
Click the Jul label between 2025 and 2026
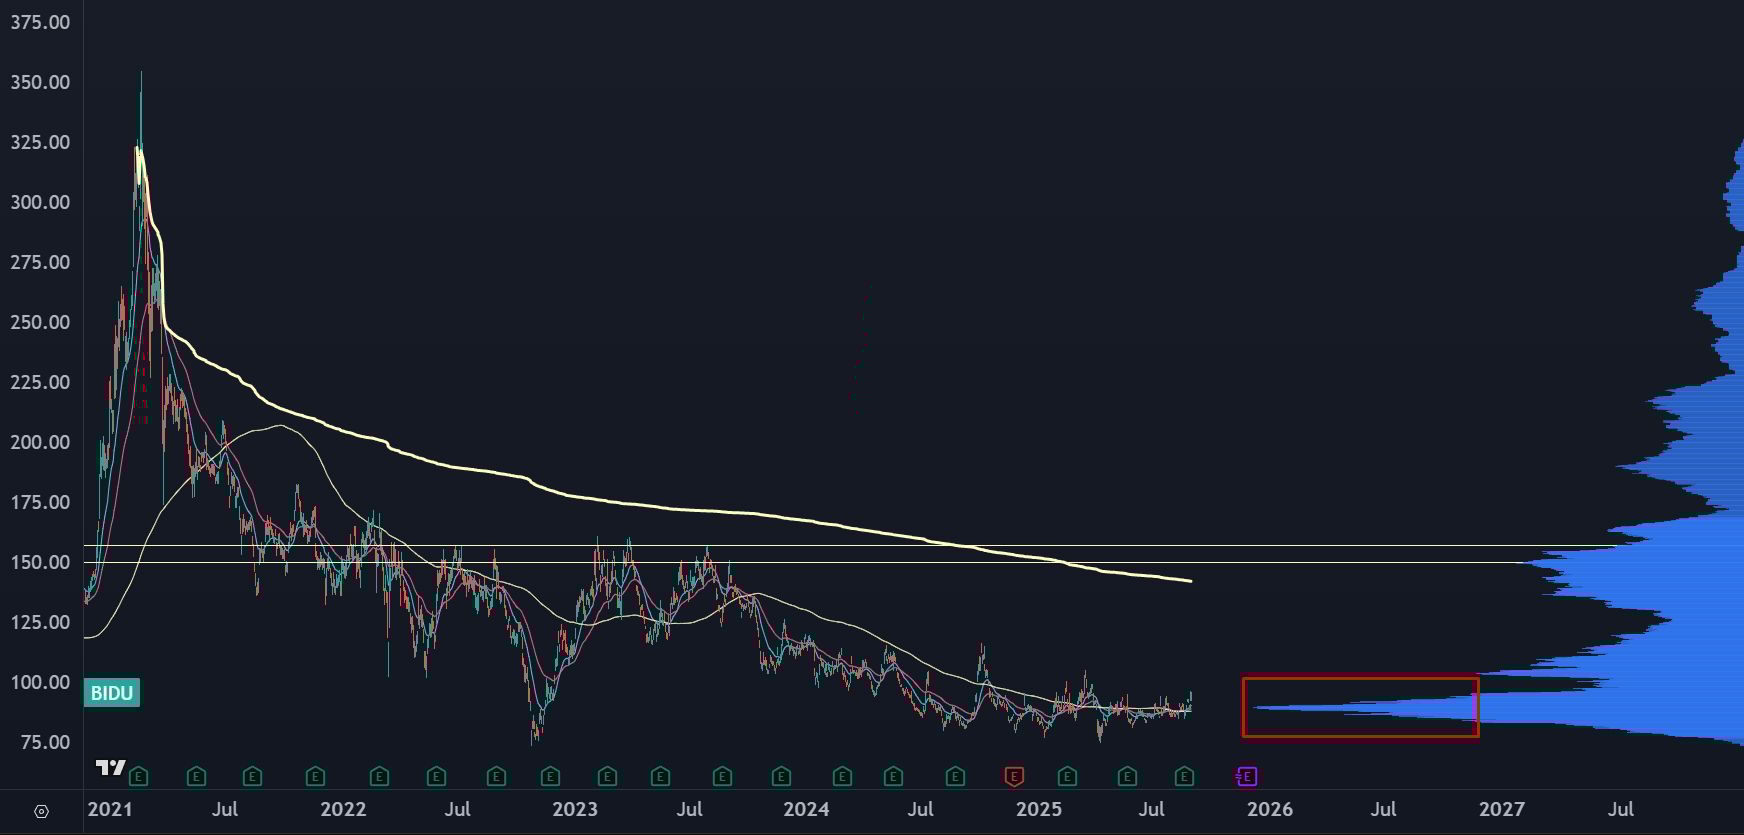coord(1152,809)
